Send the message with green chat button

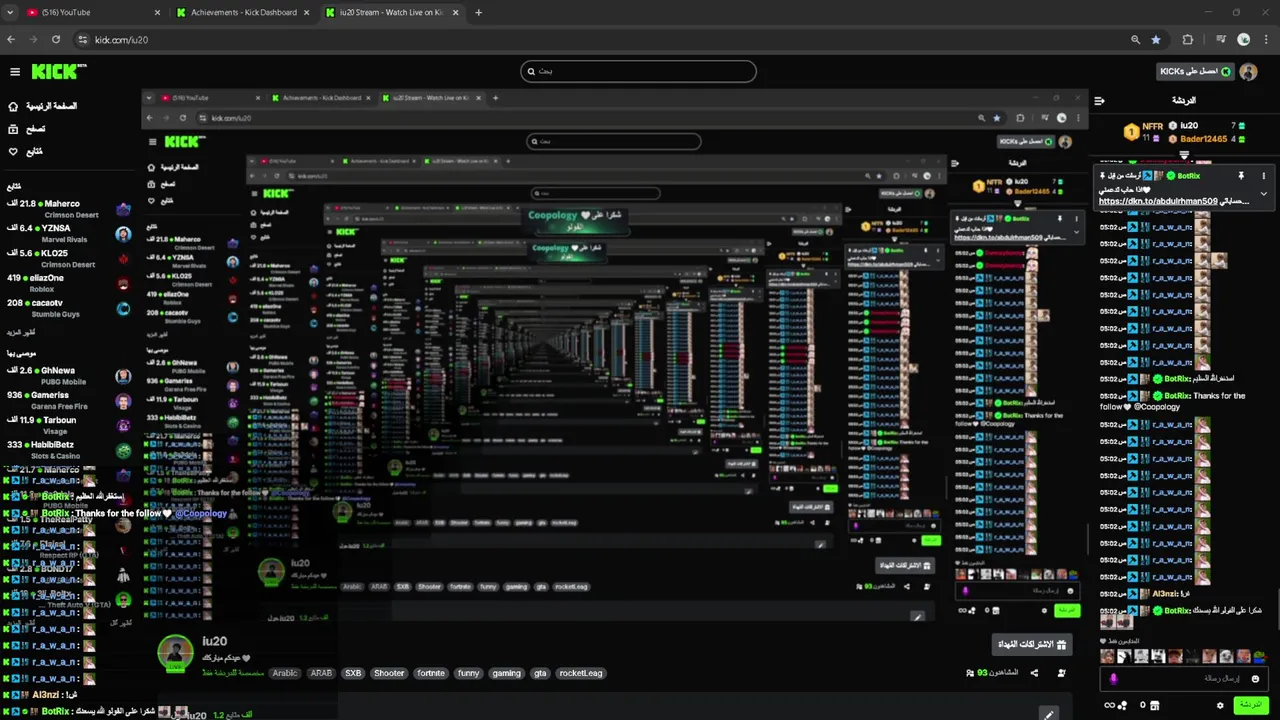1250,705
